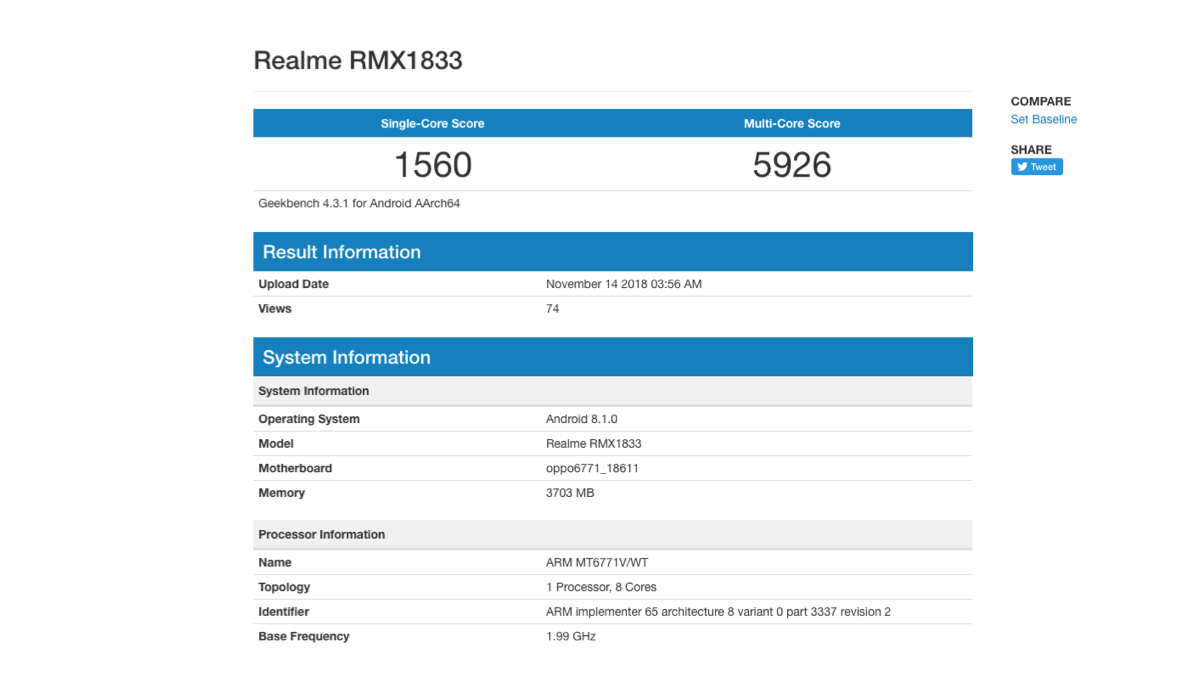The image size is (1200, 673).
Task: Click the base frequency value 1.99 GHz
Action: 571,636
